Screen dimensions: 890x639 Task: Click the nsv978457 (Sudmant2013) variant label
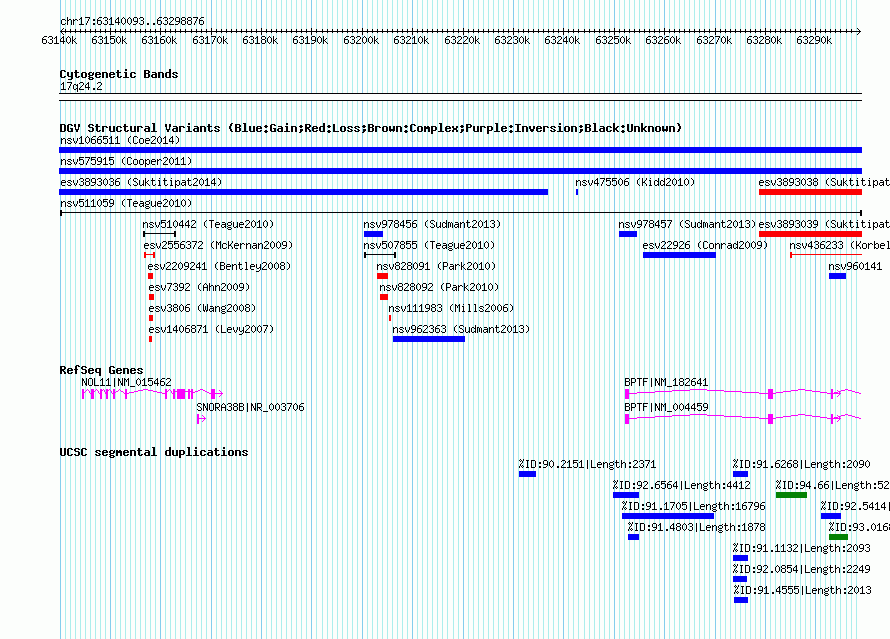[x=687, y=224]
